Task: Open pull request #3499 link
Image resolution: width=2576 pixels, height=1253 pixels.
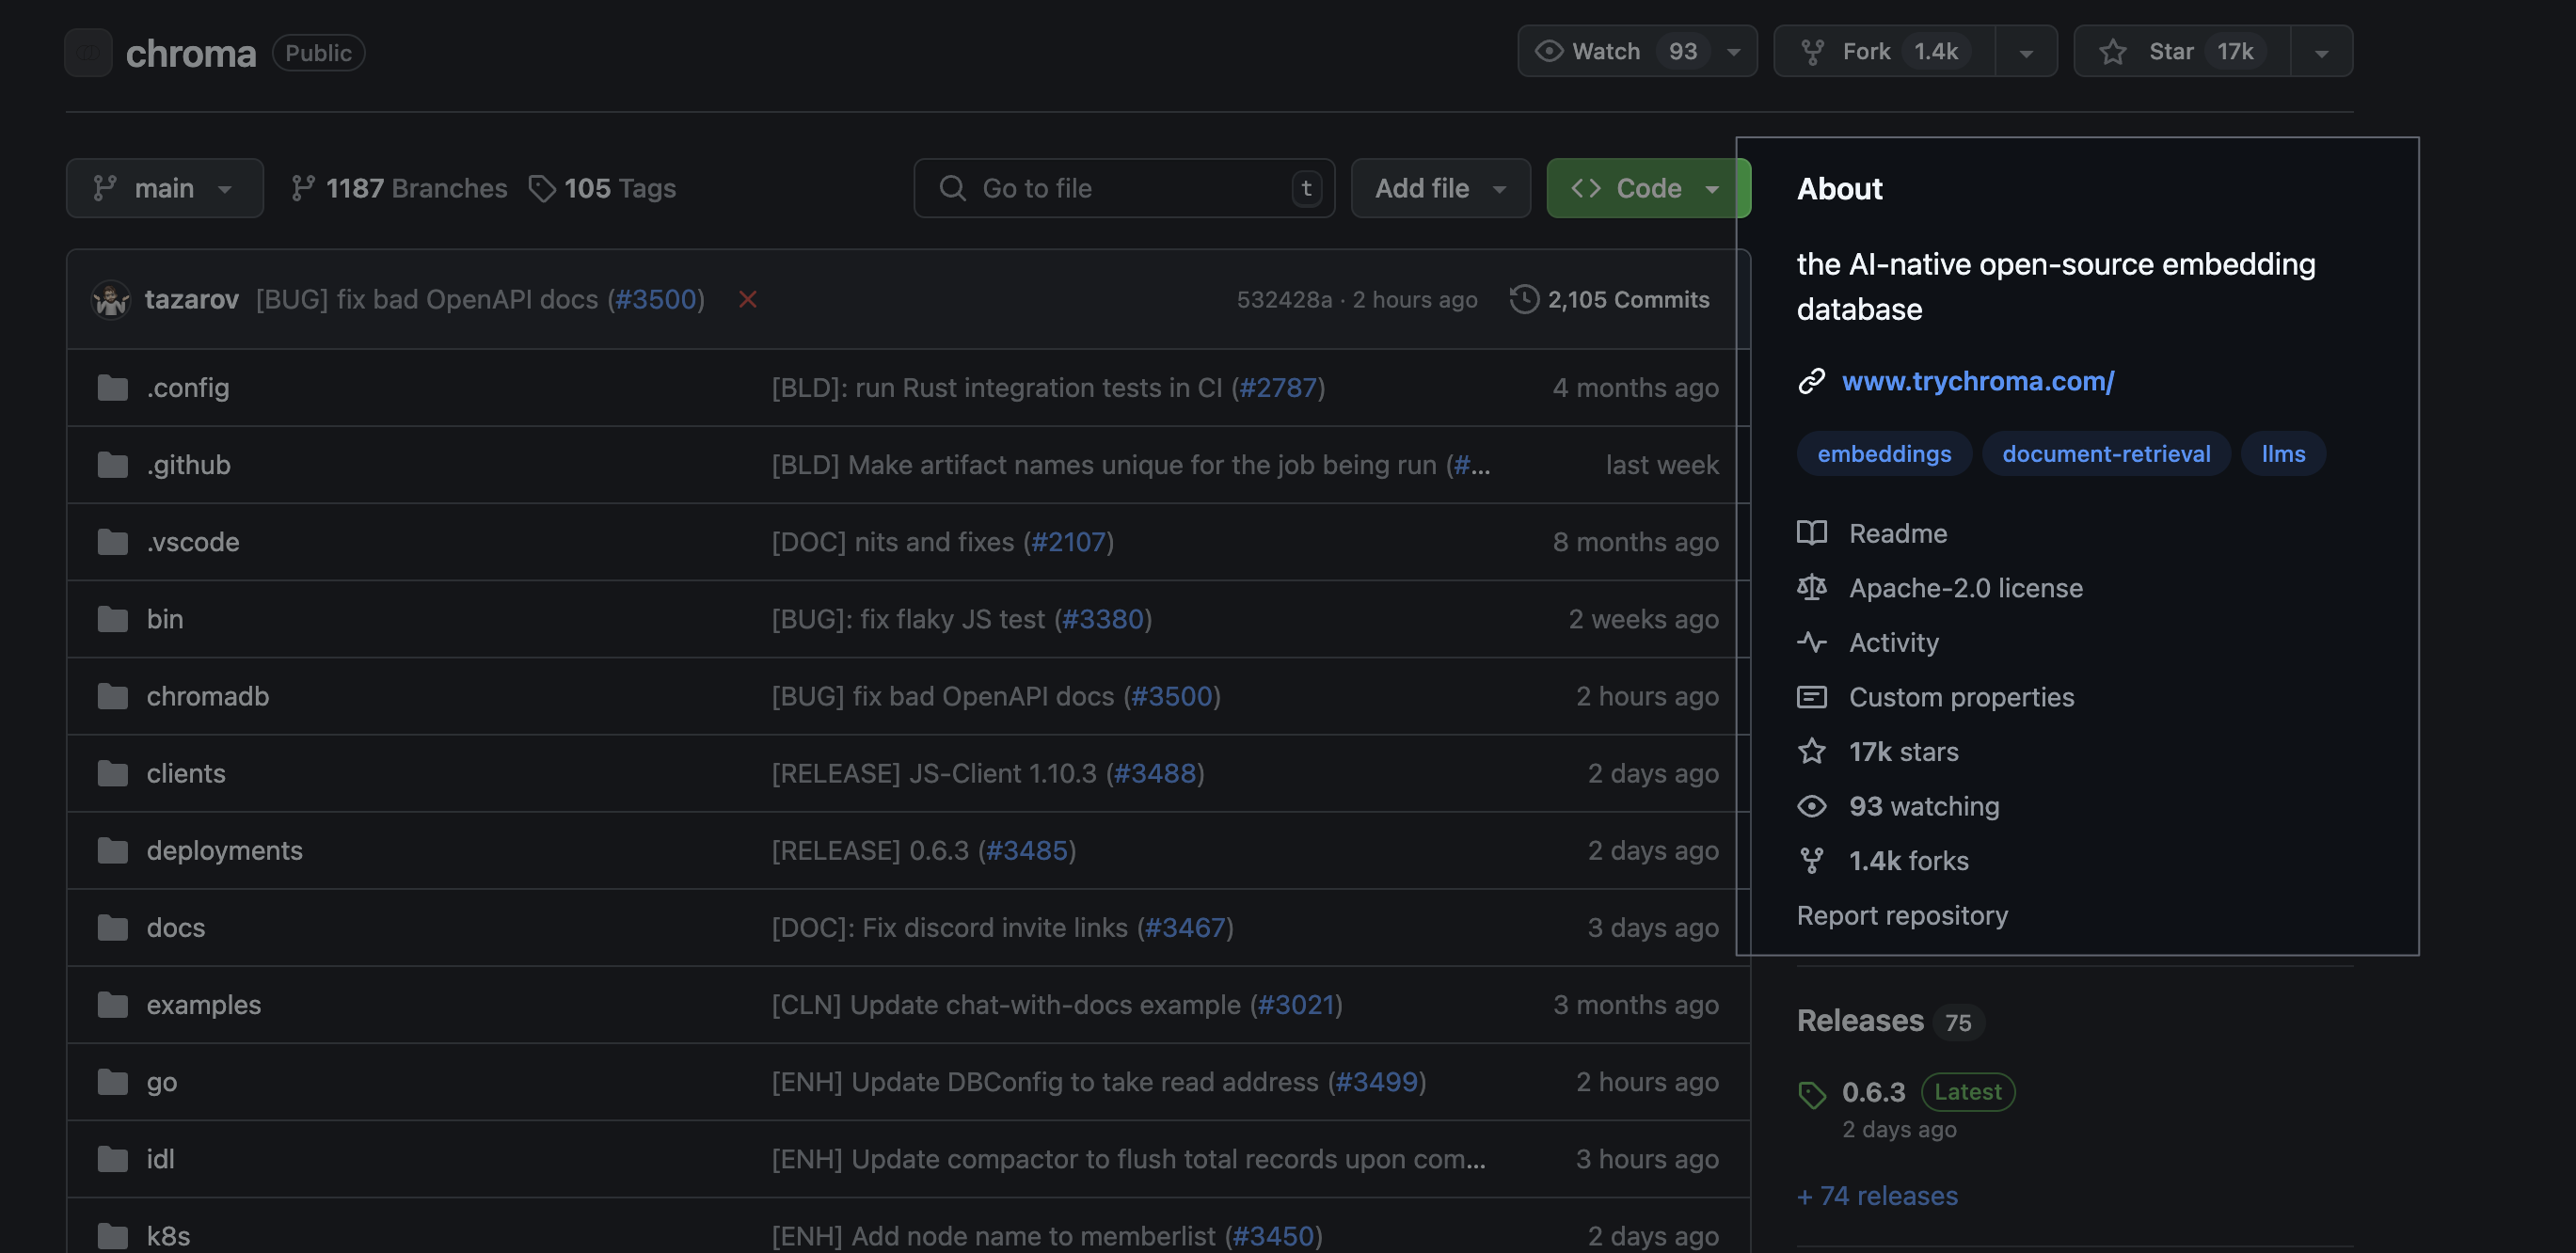Action: pyautogui.click(x=1377, y=1081)
